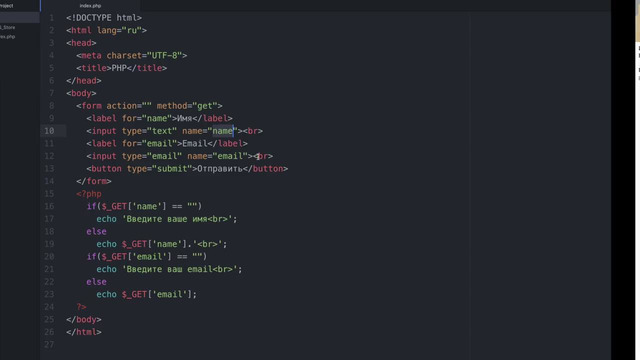Click the label text Имя
This screenshot has width=640, height=360.
pyautogui.click(x=184, y=118)
